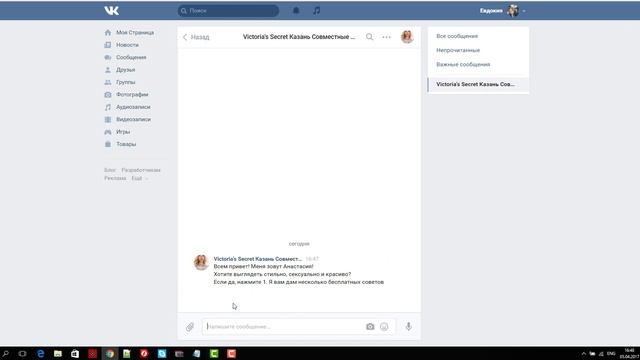
Task: Go to Моя Страница
Action: (135, 32)
